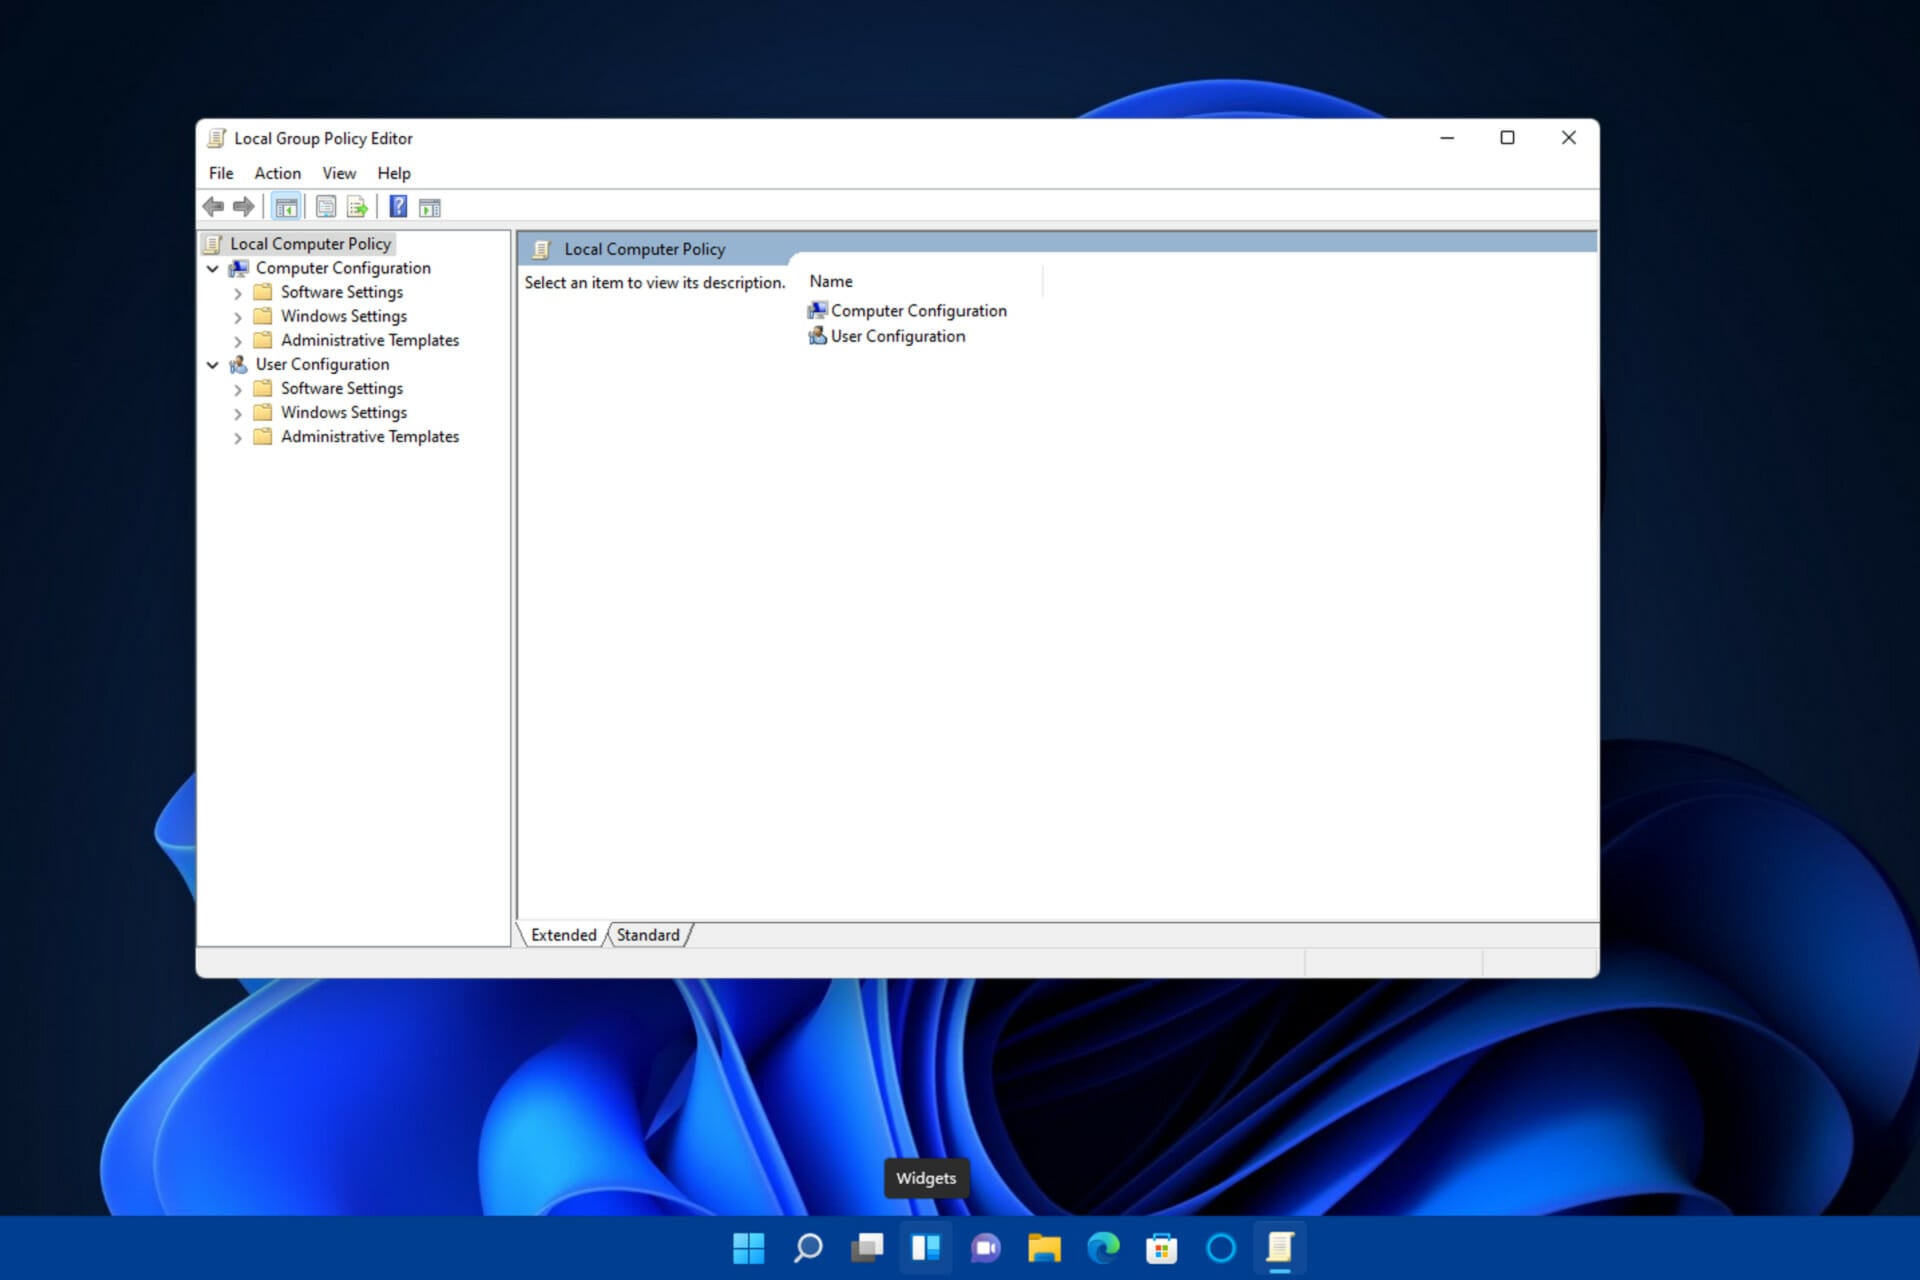Image resolution: width=1920 pixels, height=1280 pixels.
Task: Expand Windows Settings under User Configuration
Action: pos(238,414)
